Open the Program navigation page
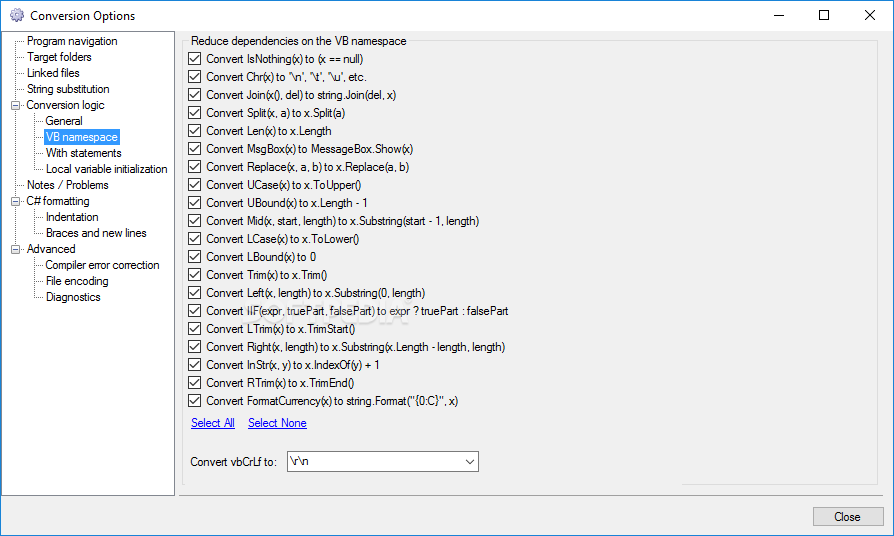This screenshot has width=894, height=536. (72, 41)
